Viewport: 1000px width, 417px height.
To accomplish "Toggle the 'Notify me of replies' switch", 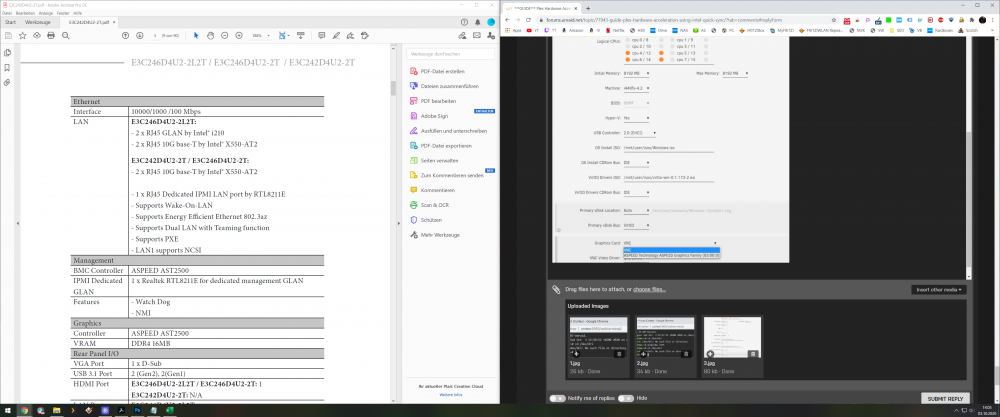I will [x=558, y=398].
